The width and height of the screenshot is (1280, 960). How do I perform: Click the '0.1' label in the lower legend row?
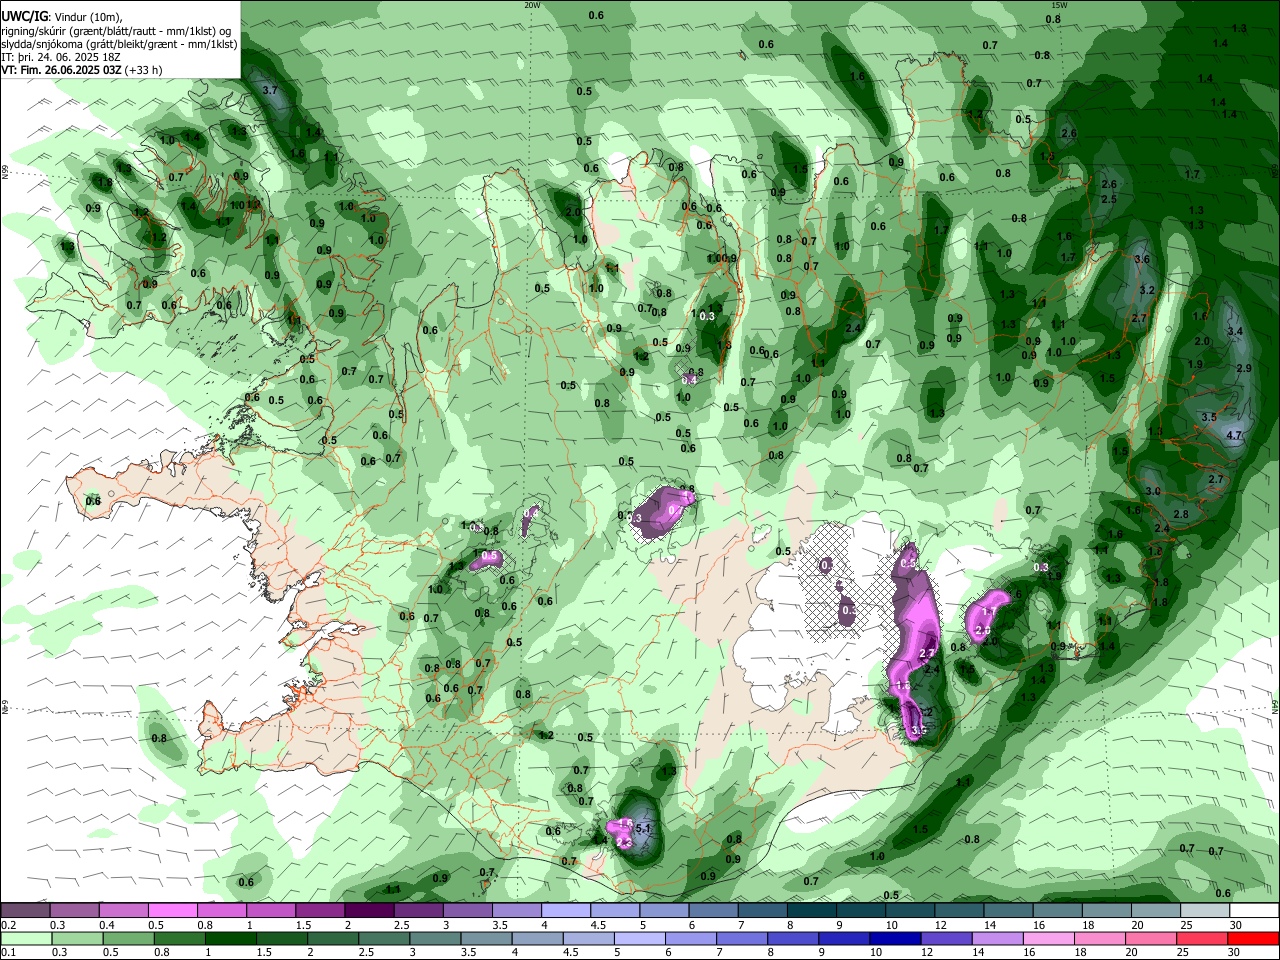tap(8, 953)
